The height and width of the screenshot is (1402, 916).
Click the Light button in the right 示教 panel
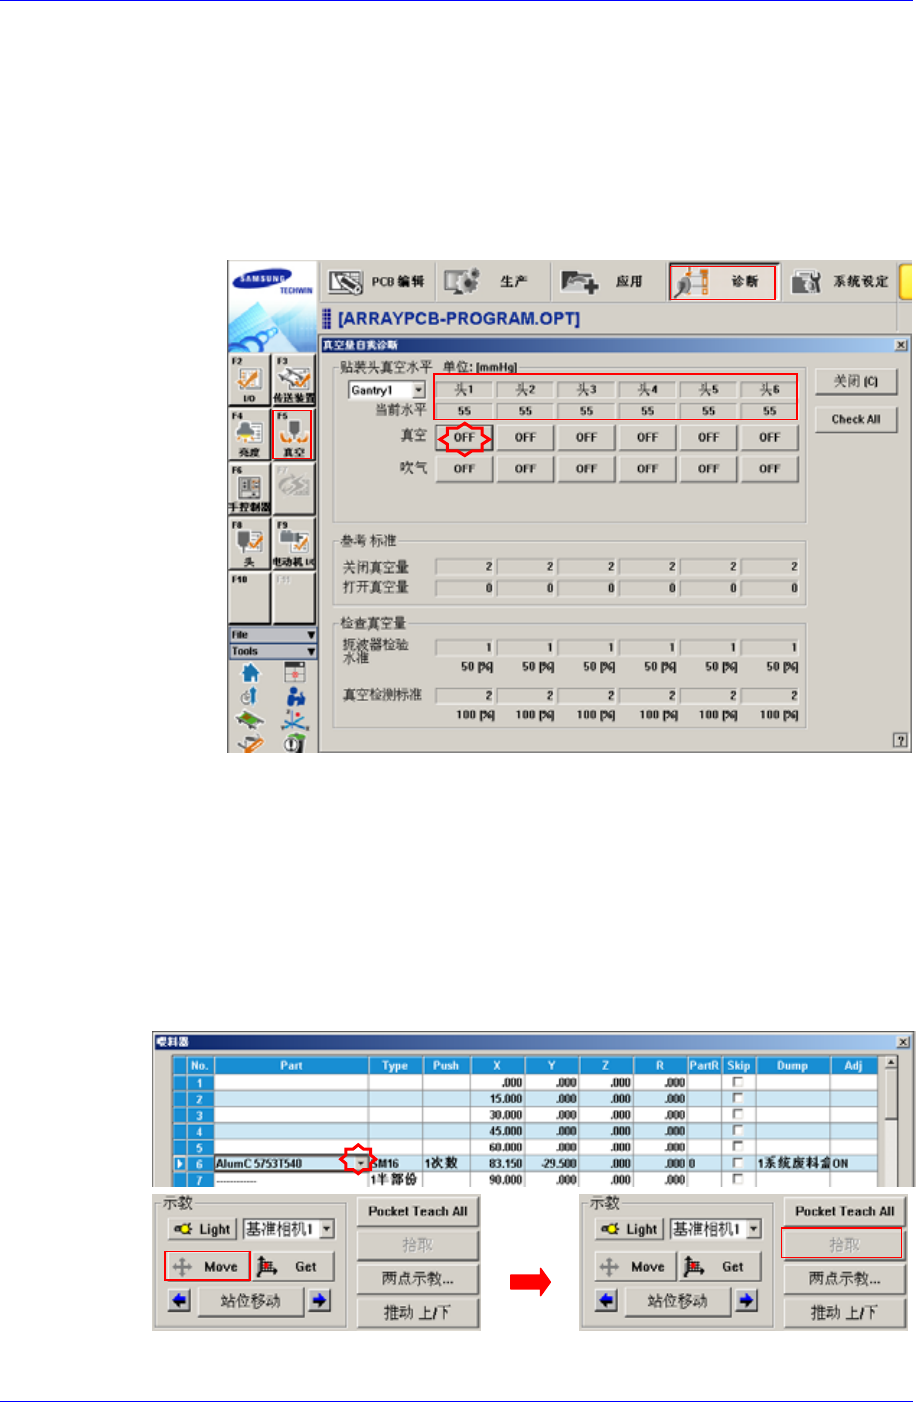(630, 1229)
